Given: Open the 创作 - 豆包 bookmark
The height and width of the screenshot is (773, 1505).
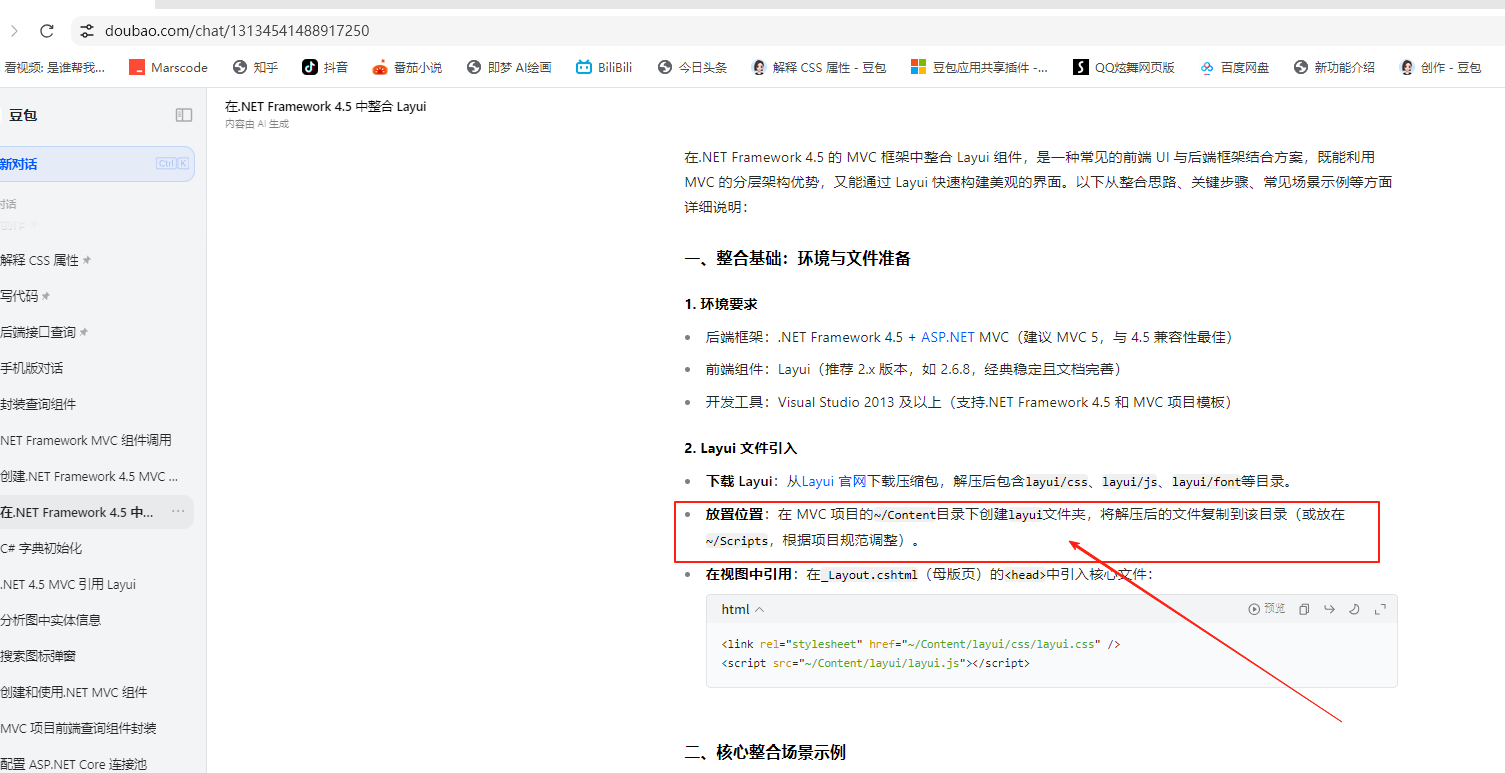Looking at the screenshot, I should (x=1441, y=67).
